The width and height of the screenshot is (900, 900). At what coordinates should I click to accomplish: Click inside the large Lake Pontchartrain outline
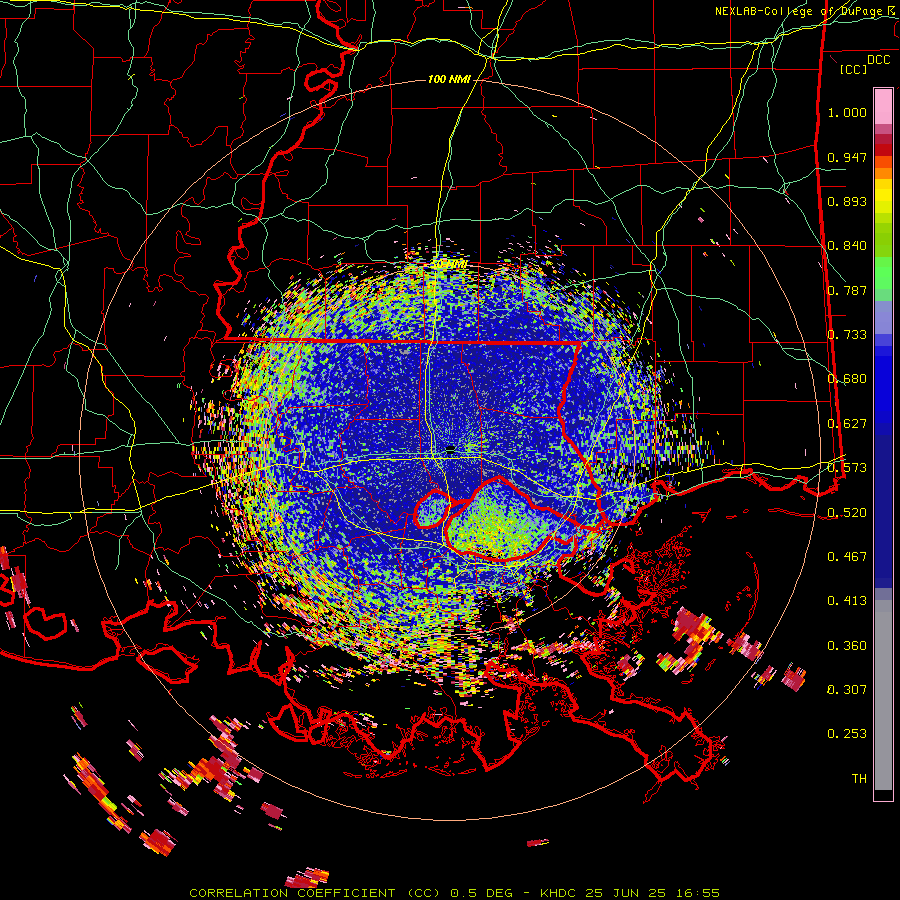pyautogui.click(x=495, y=522)
